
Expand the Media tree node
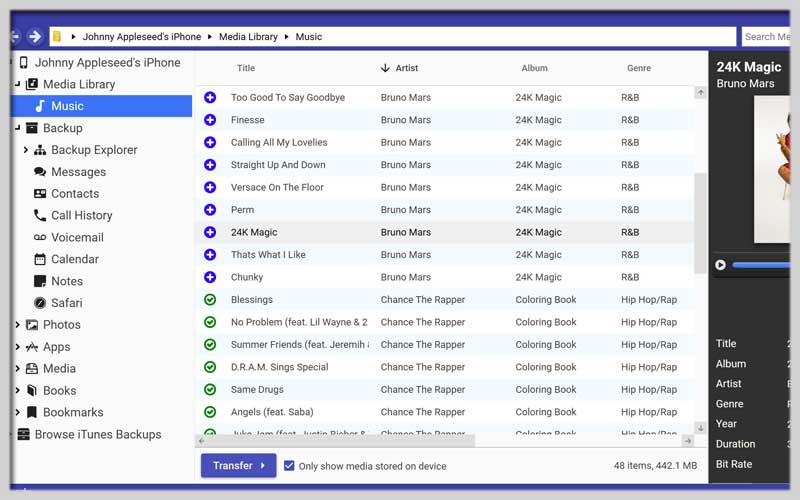coord(17,368)
